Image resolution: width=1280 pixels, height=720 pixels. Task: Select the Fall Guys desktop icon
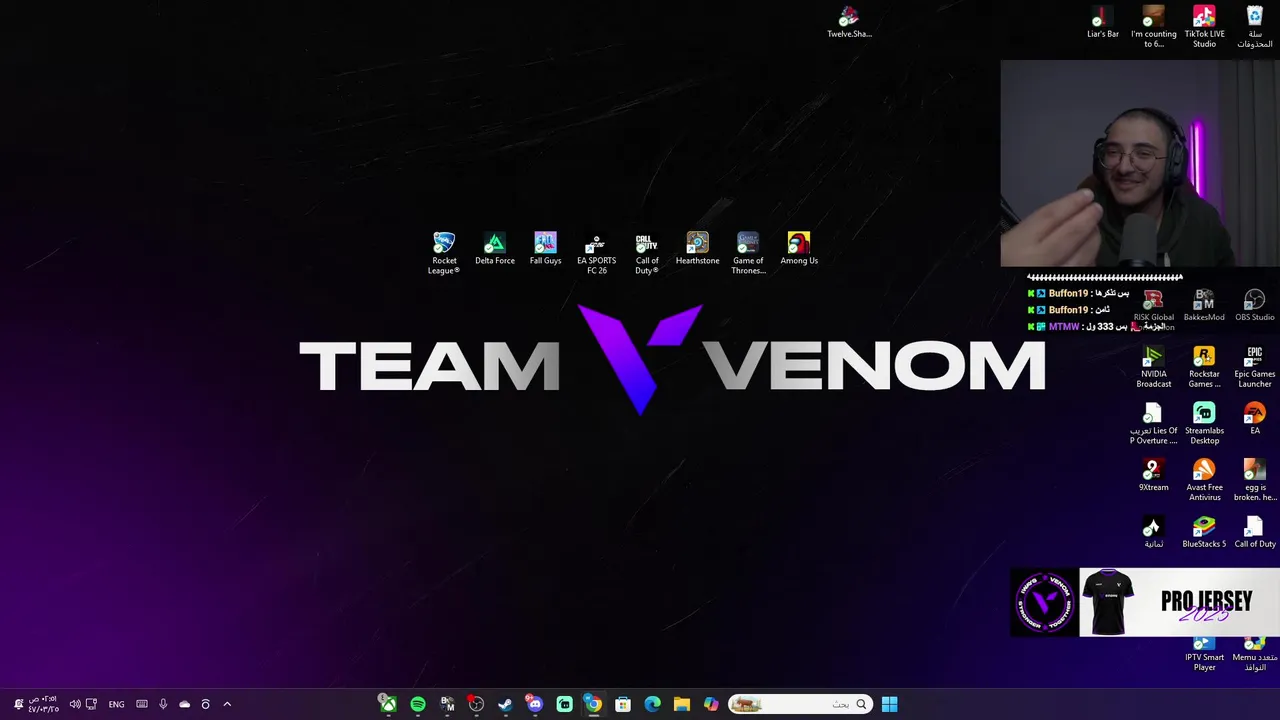pos(545,249)
